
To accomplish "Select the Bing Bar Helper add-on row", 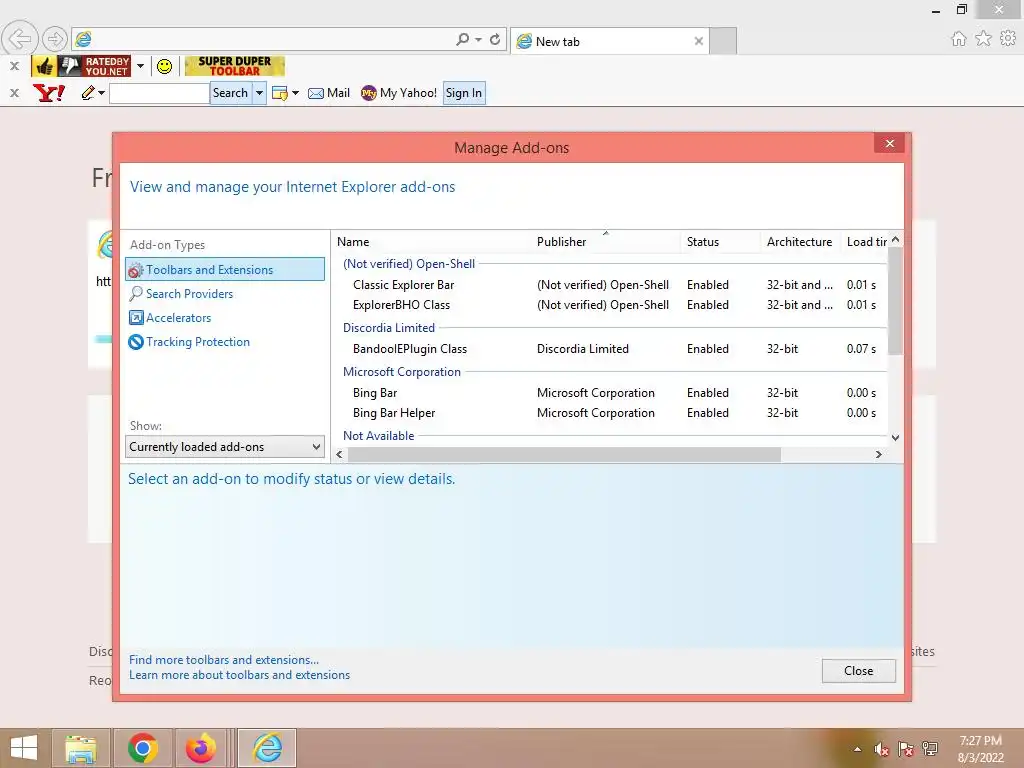I will point(610,413).
